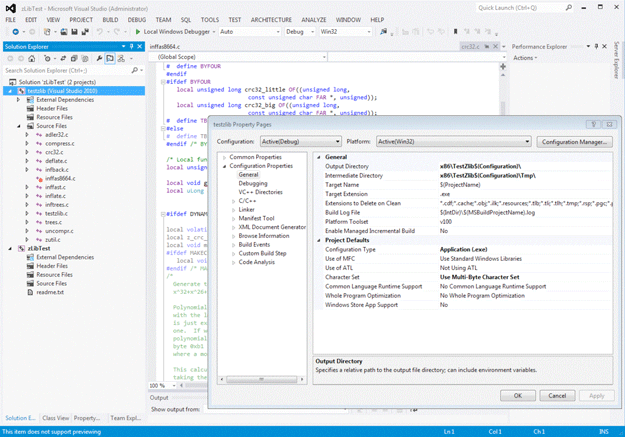
Task: Click the property tree horizontal scrollbar
Action: pos(260,379)
